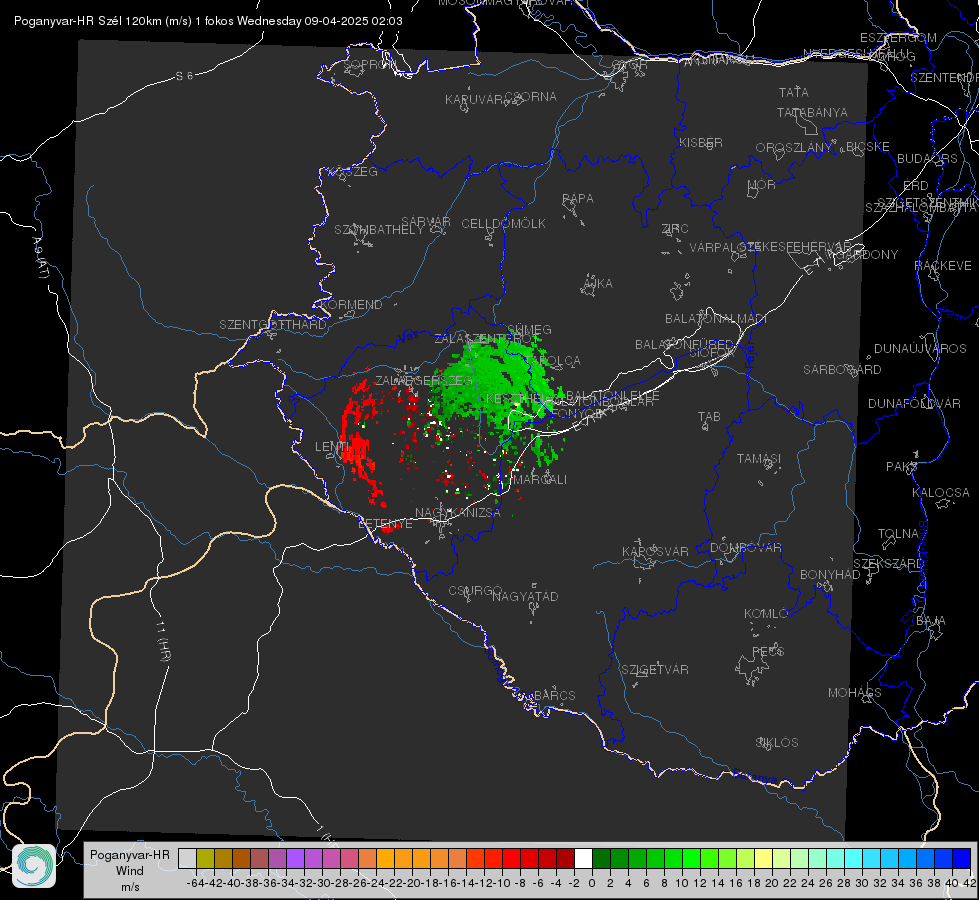Click the BARCS town label
Screen dimensions: 979x900
tap(555, 695)
